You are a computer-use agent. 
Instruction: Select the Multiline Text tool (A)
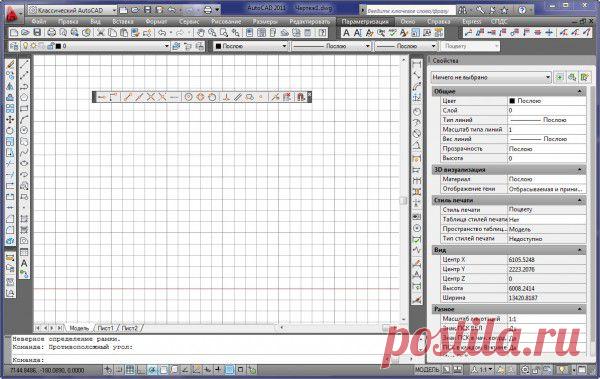pos(24,263)
